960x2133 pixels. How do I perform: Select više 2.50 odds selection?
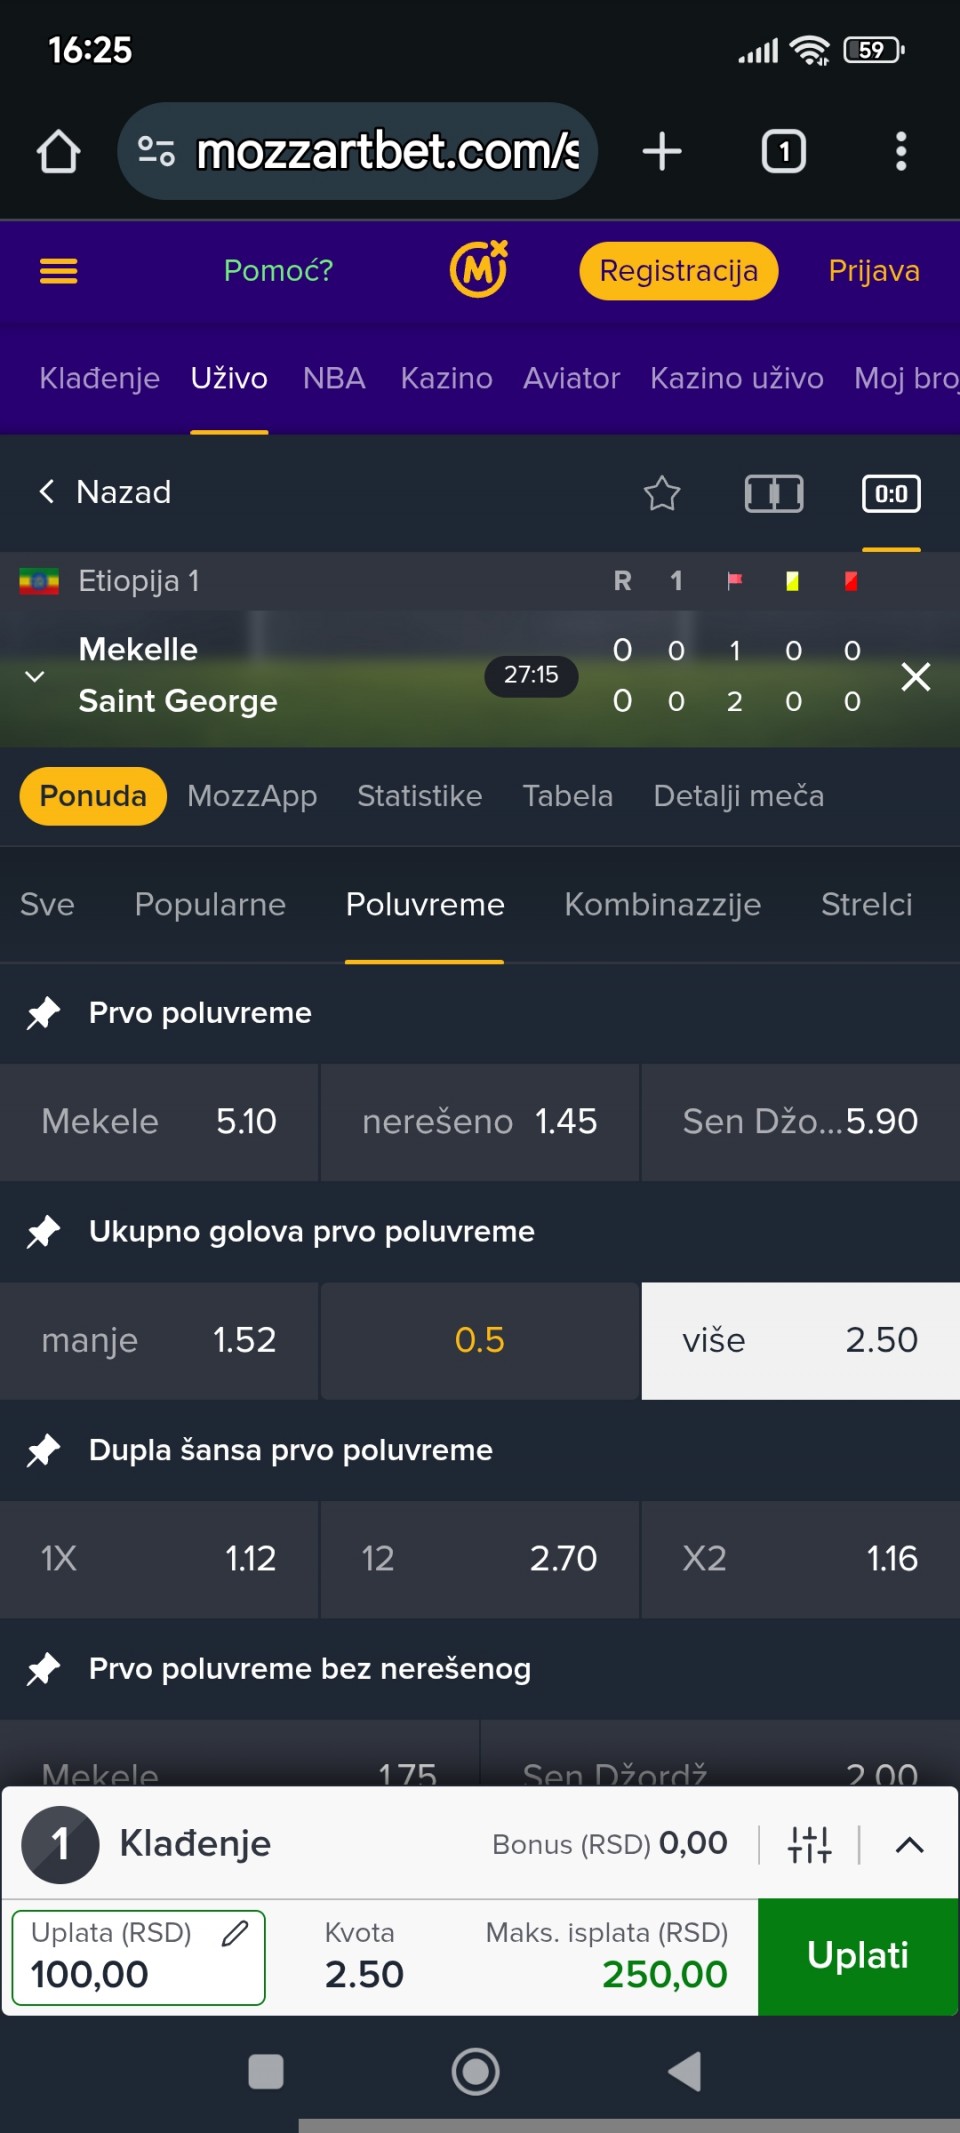point(800,1340)
